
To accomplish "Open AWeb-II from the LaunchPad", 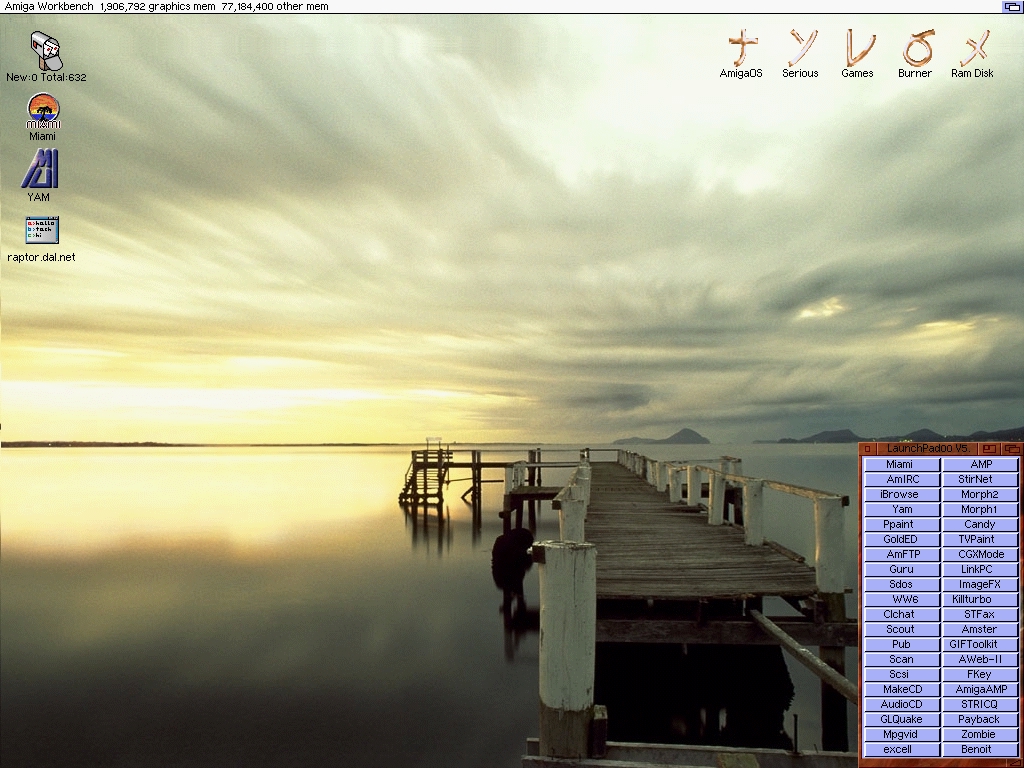I will point(979,660).
